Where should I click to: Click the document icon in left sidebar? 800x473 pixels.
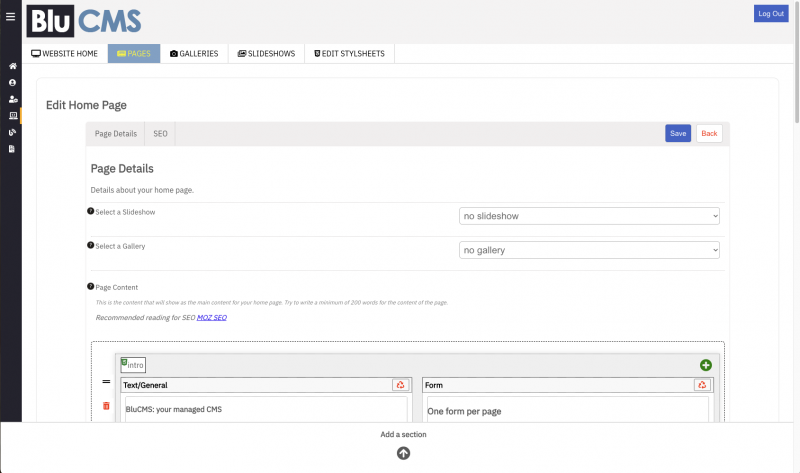coord(12,148)
